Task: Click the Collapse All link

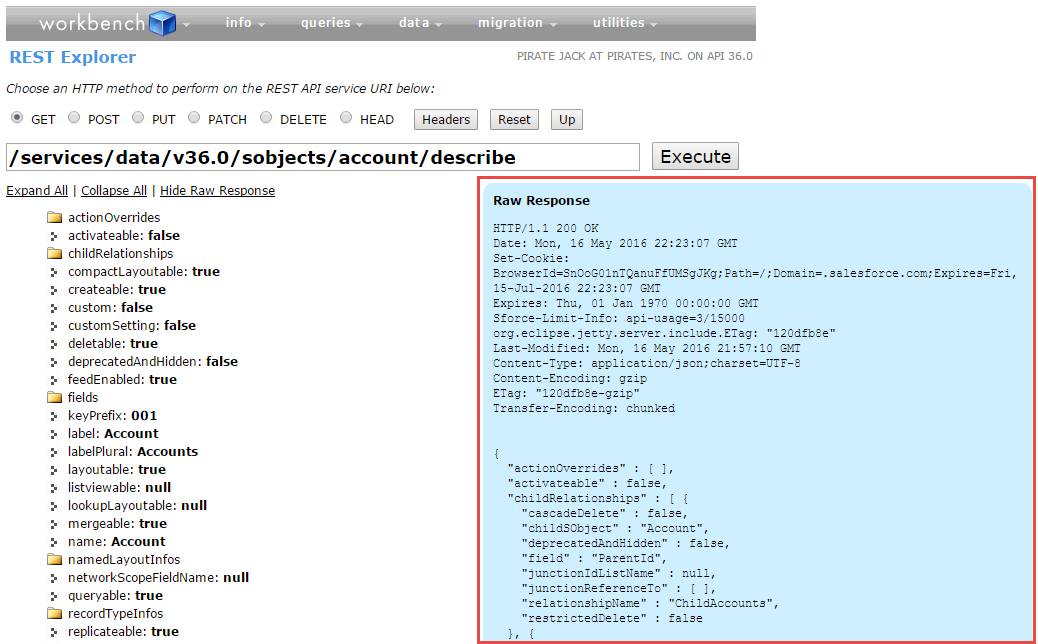Action: (114, 191)
